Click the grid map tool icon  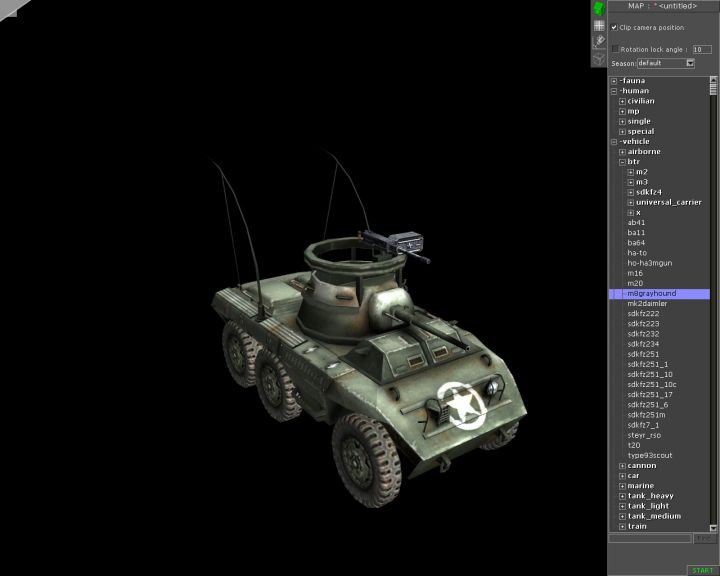(x=598, y=25)
